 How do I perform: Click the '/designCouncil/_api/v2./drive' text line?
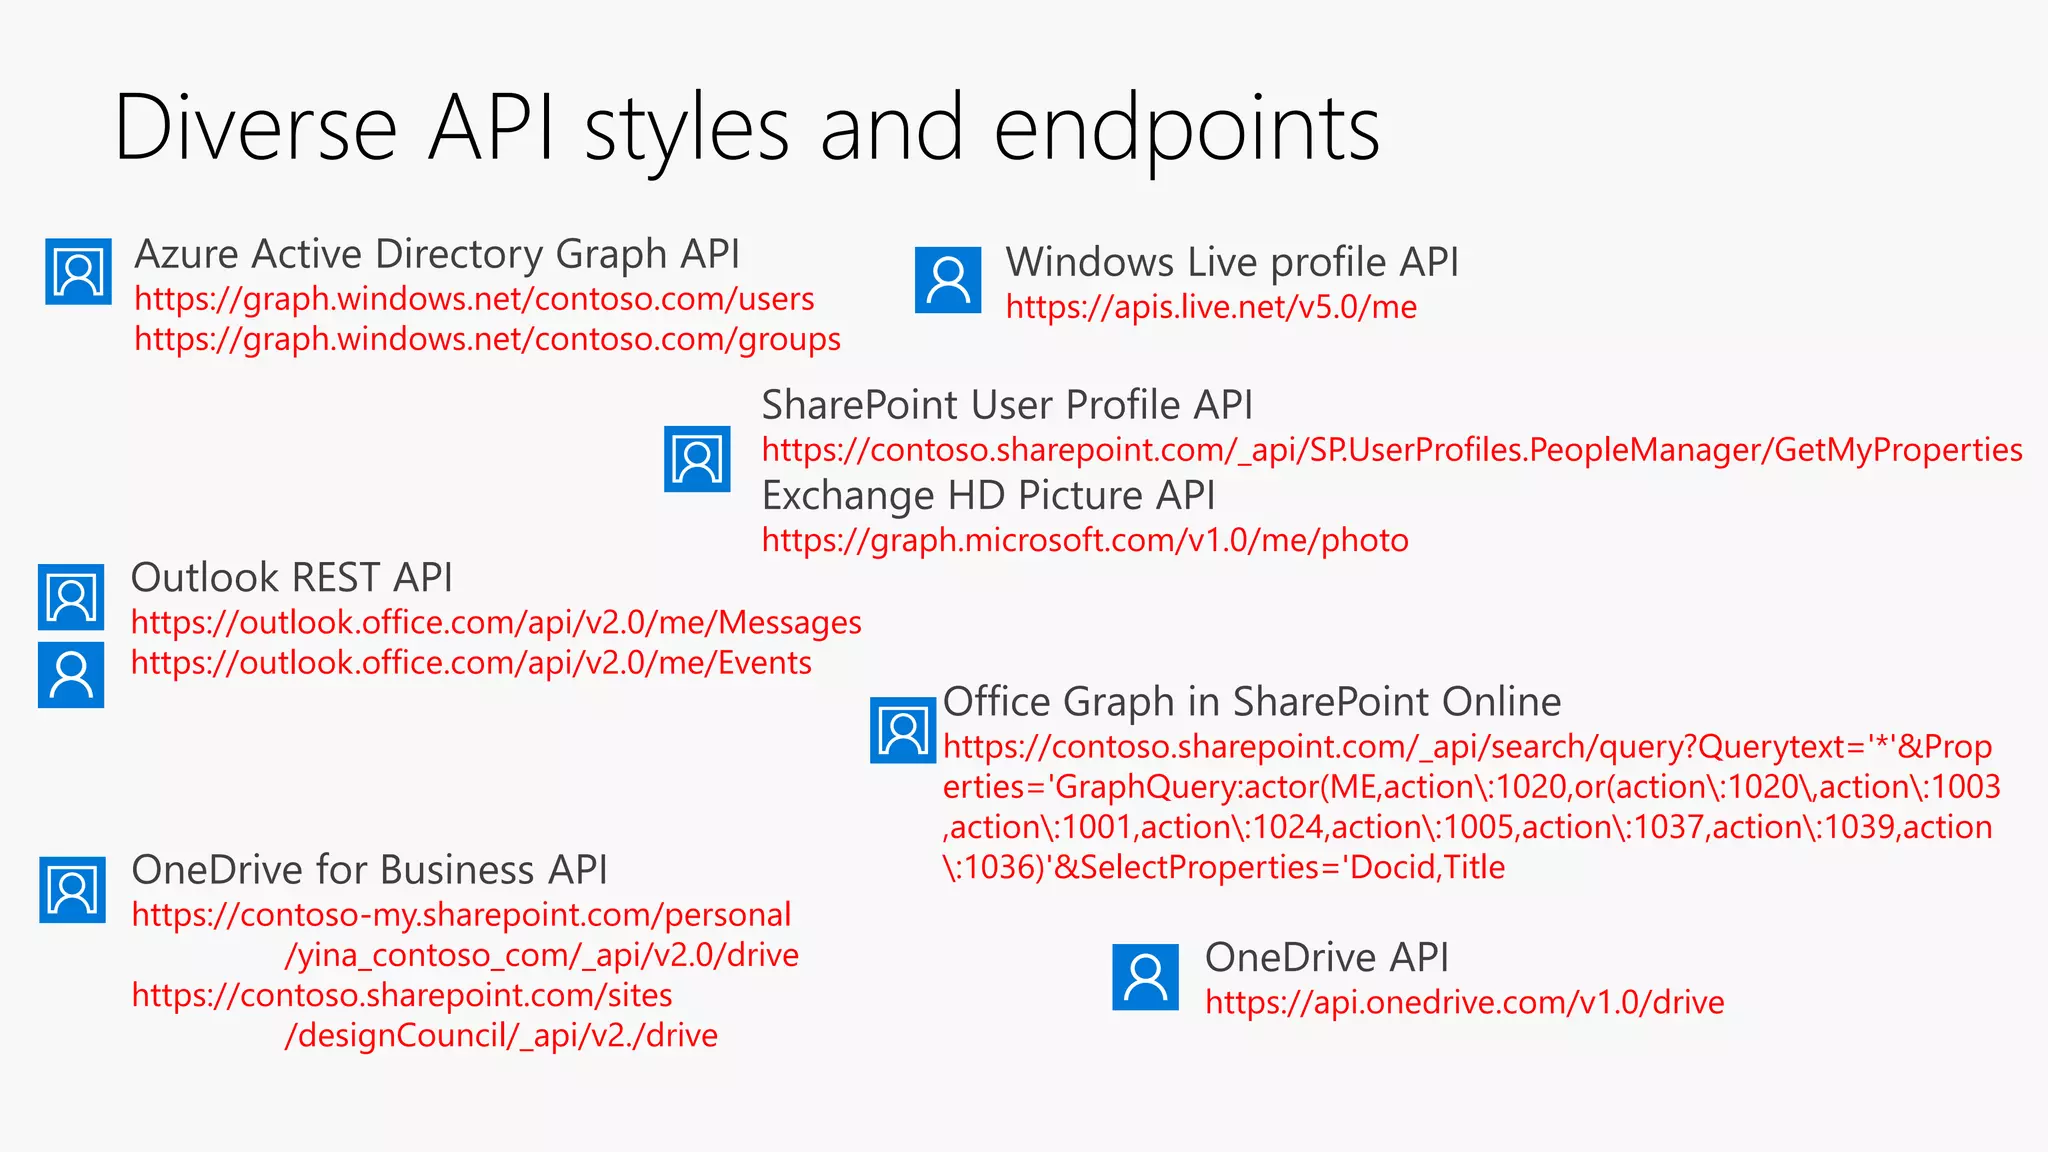[501, 1035]
